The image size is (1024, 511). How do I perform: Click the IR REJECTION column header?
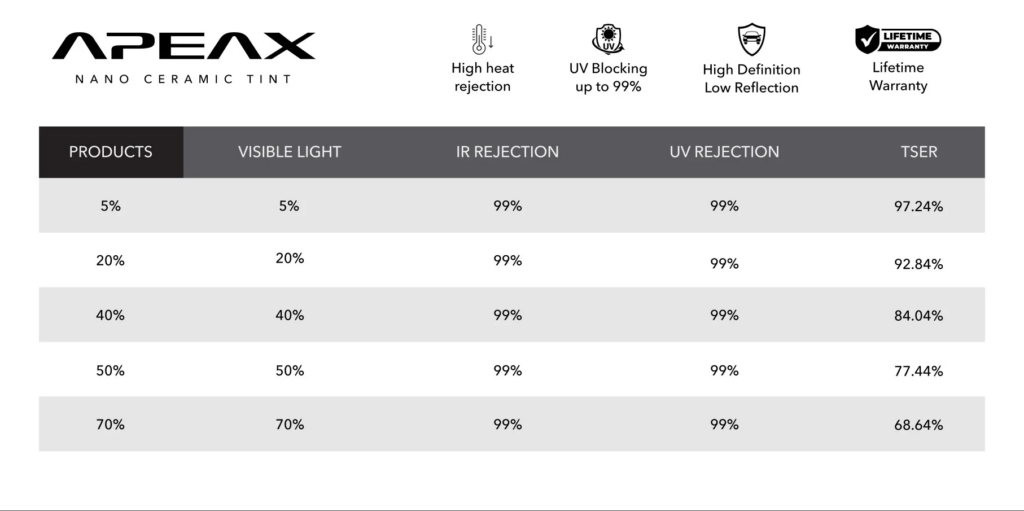click(507, 152)
